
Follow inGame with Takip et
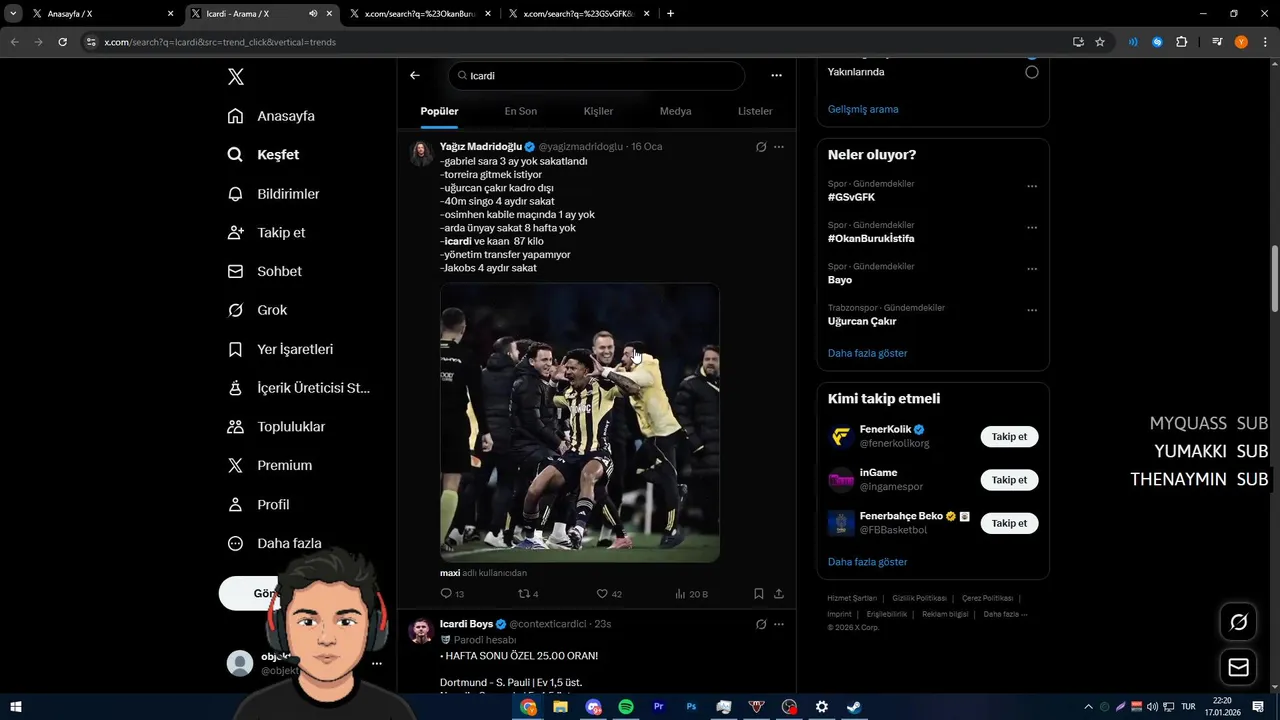(1009, 480)
